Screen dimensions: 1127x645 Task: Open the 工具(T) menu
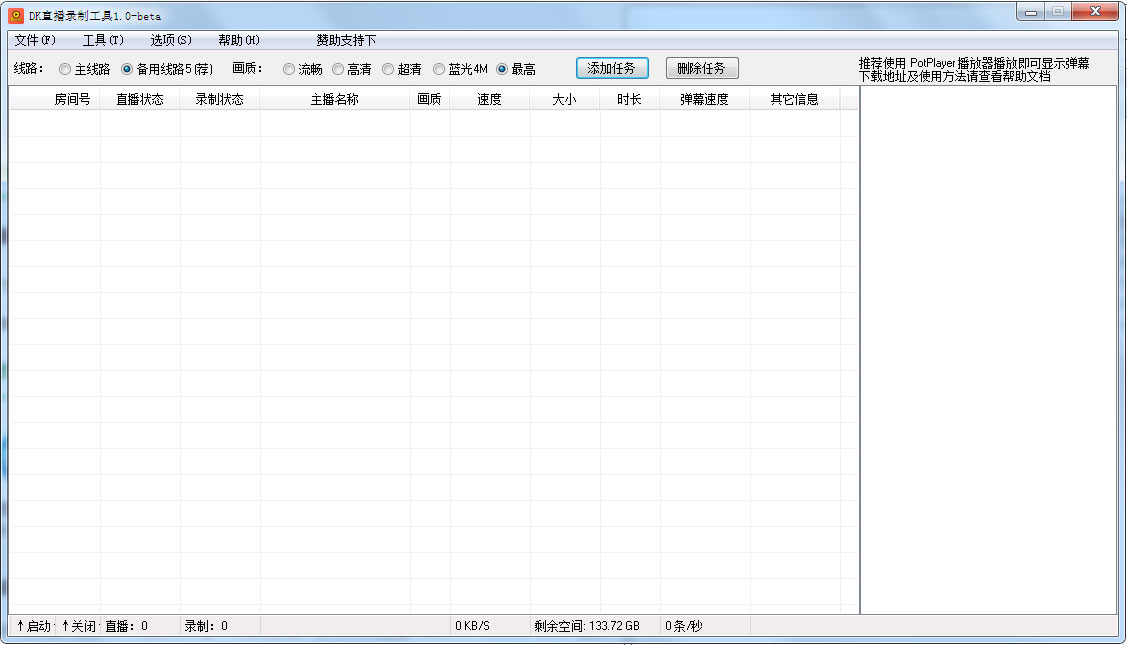(103, 40)
